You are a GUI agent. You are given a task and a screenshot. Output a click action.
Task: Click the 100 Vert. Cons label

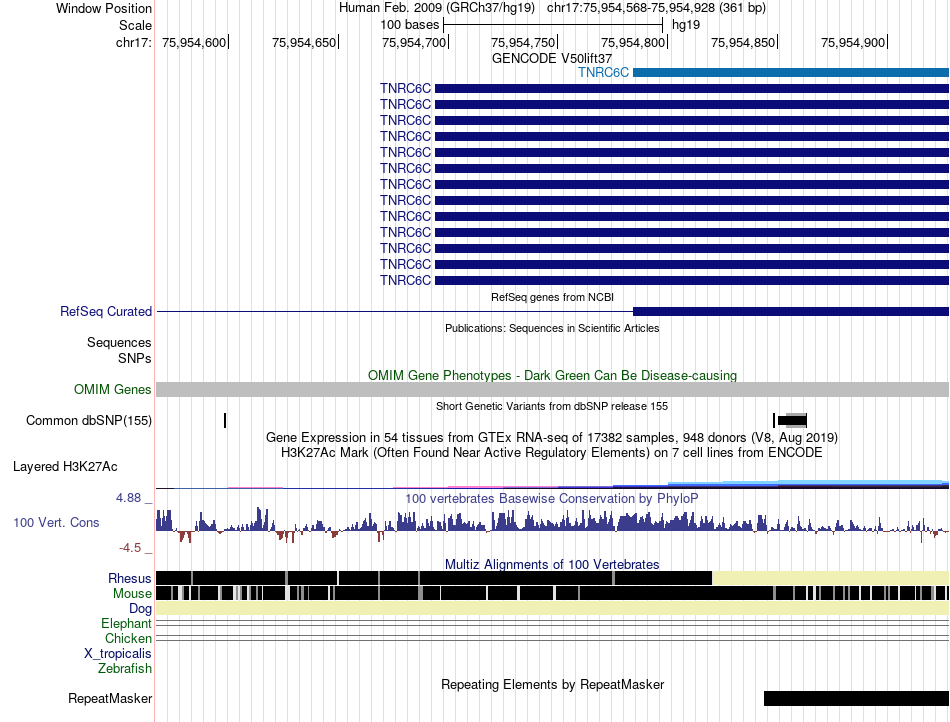pyautogui.click(x=56, y=523)
